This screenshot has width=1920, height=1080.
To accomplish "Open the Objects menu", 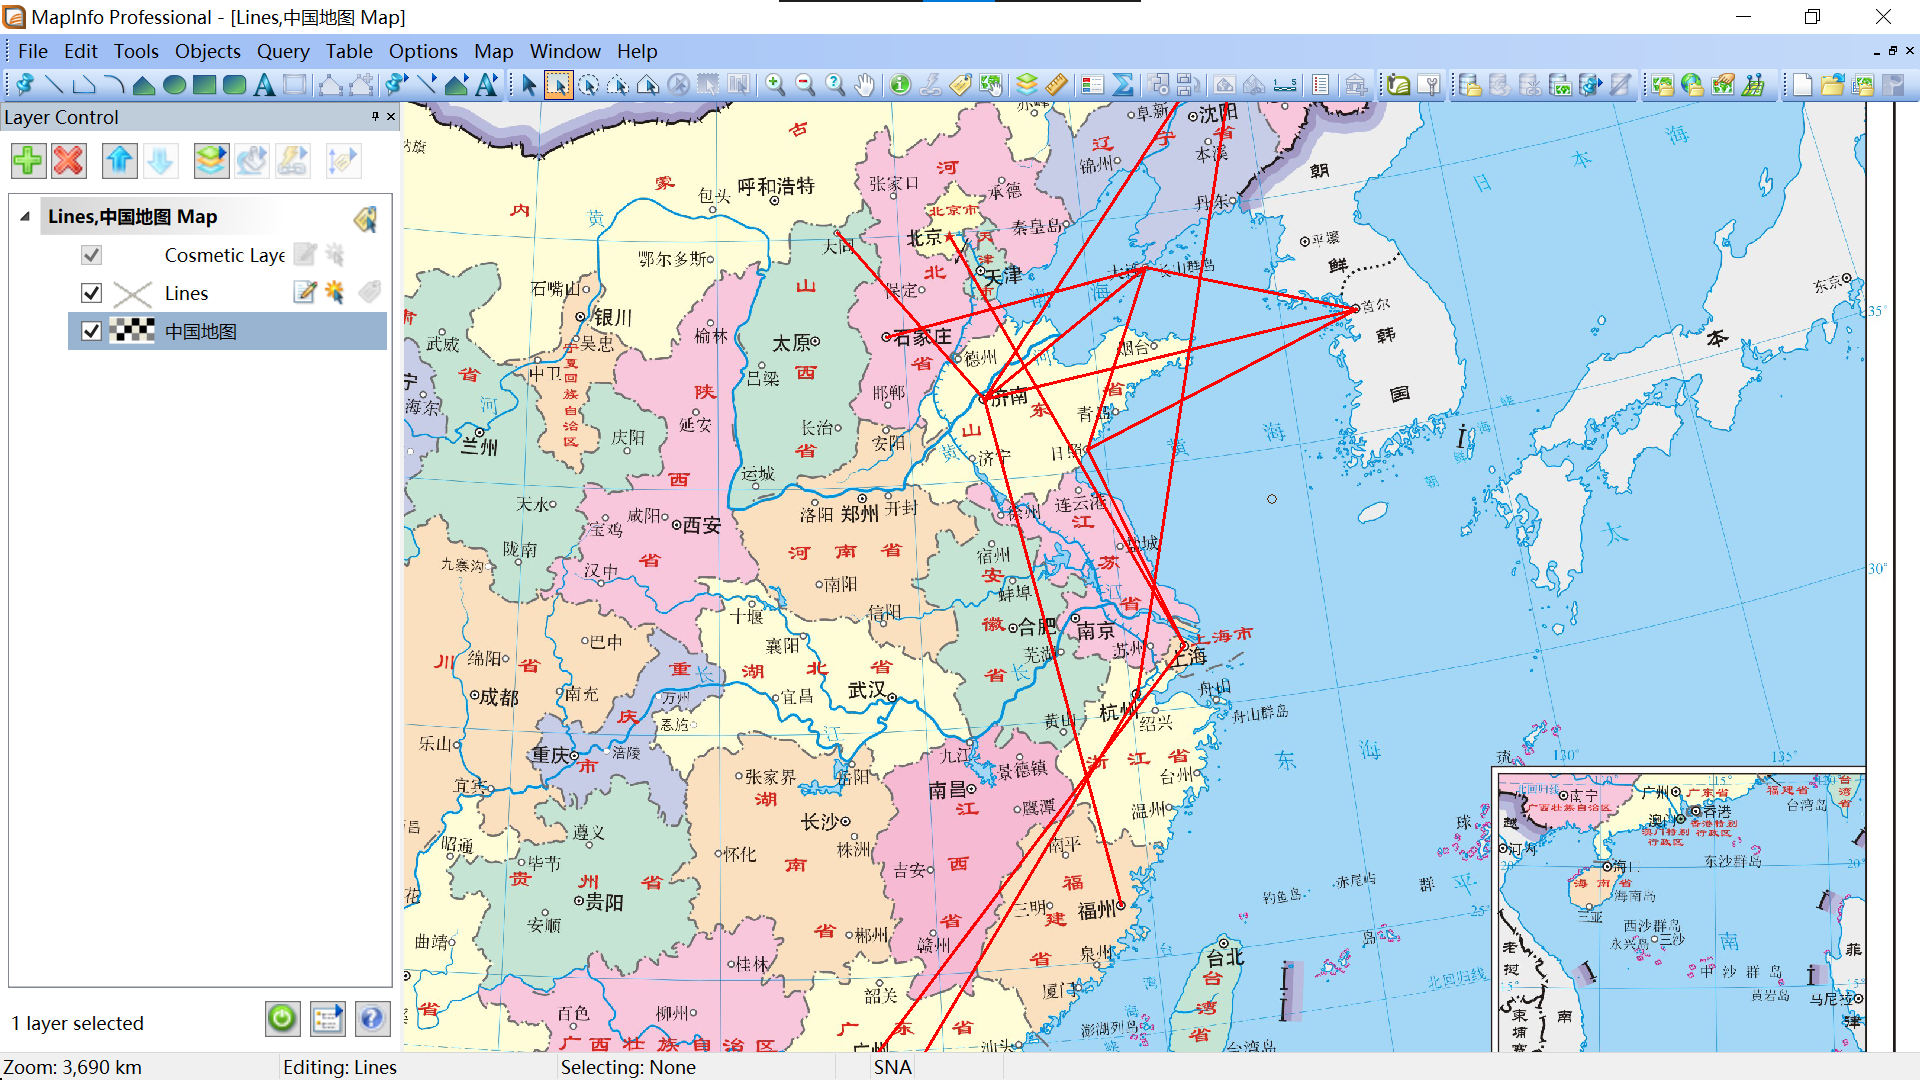I will [207, 51].
